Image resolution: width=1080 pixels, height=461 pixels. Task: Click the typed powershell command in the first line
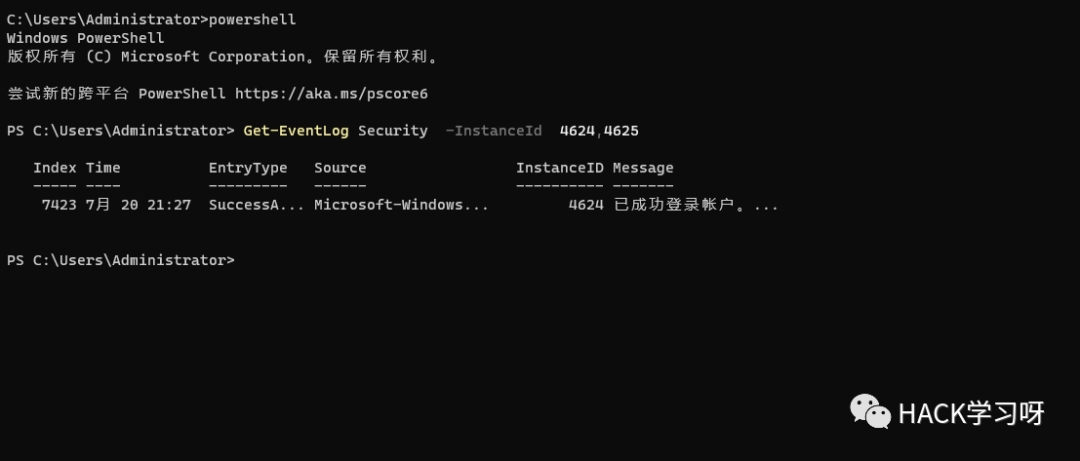tap(252, 19)
